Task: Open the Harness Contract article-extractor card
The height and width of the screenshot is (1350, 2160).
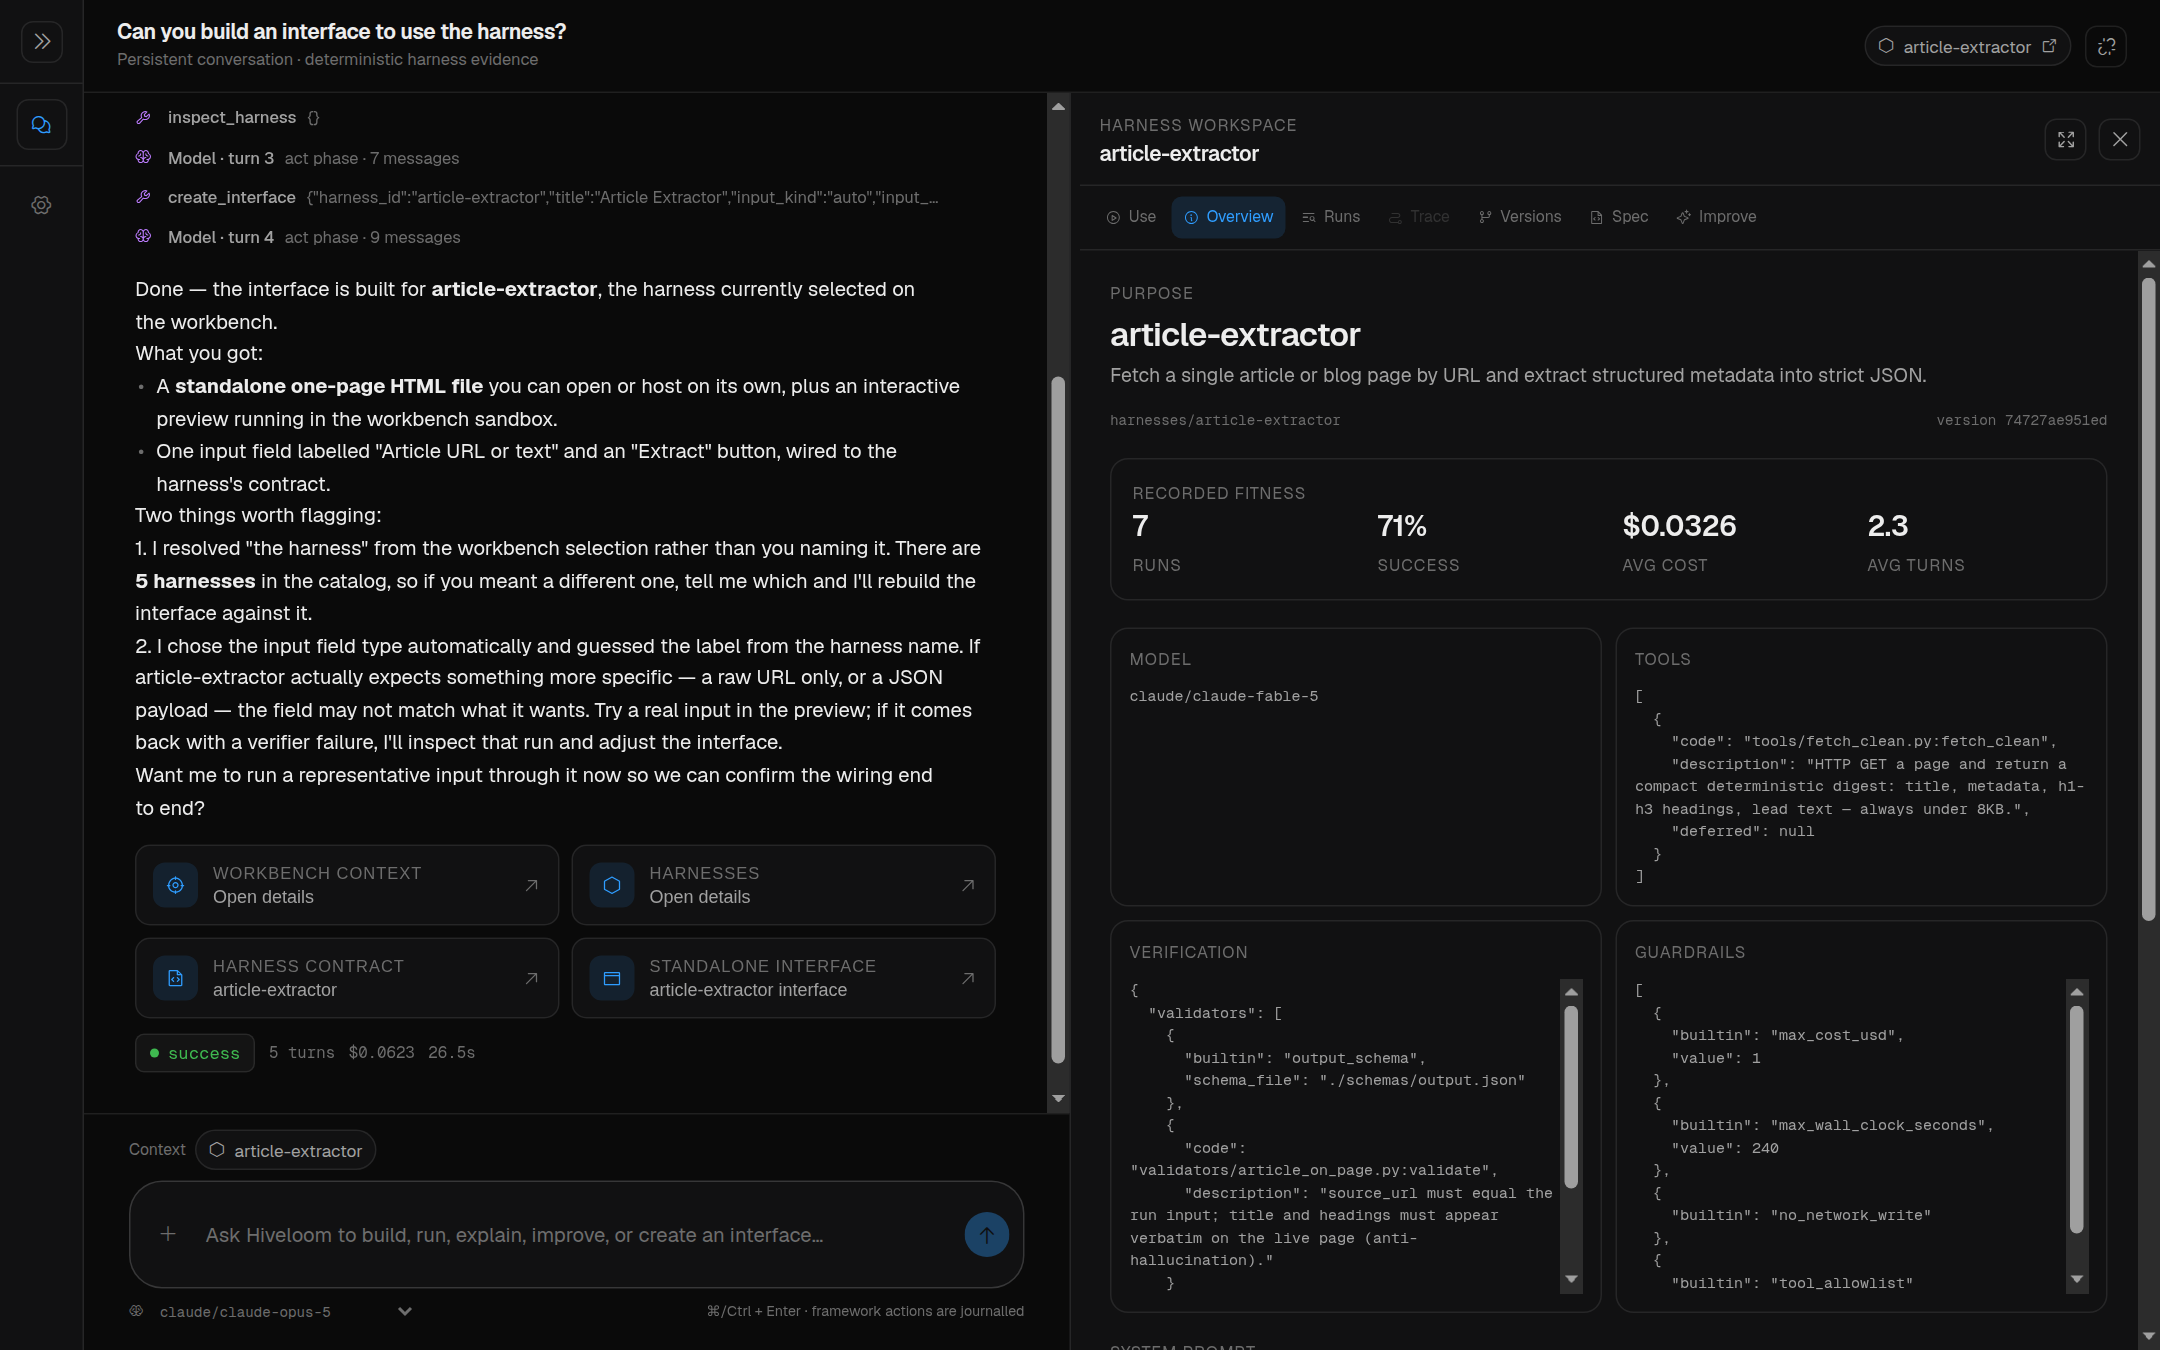Action: 347,978
